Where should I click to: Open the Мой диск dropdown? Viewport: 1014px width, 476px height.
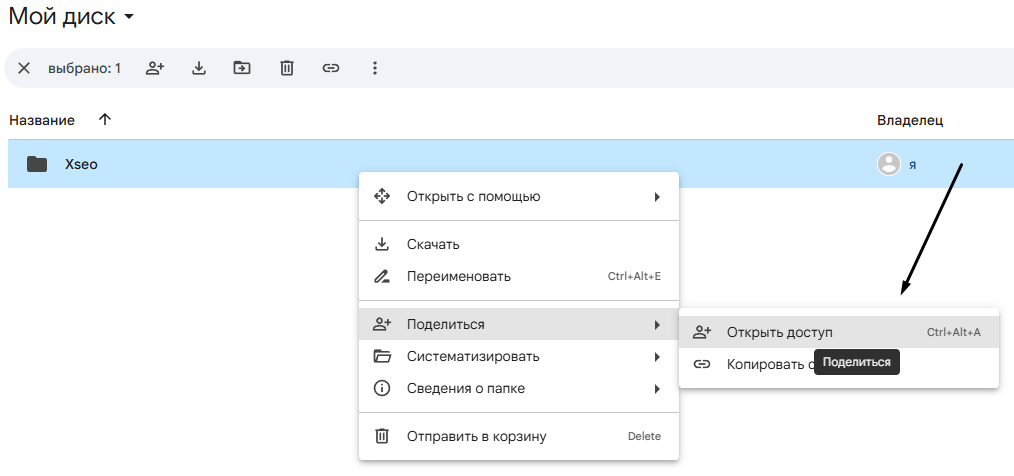71,16
